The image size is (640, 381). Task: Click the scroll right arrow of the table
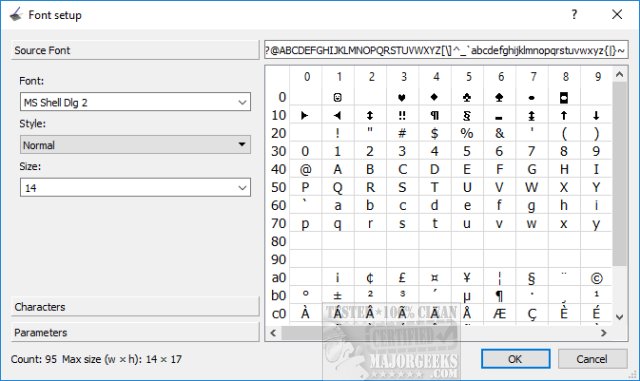pos(604,333)
